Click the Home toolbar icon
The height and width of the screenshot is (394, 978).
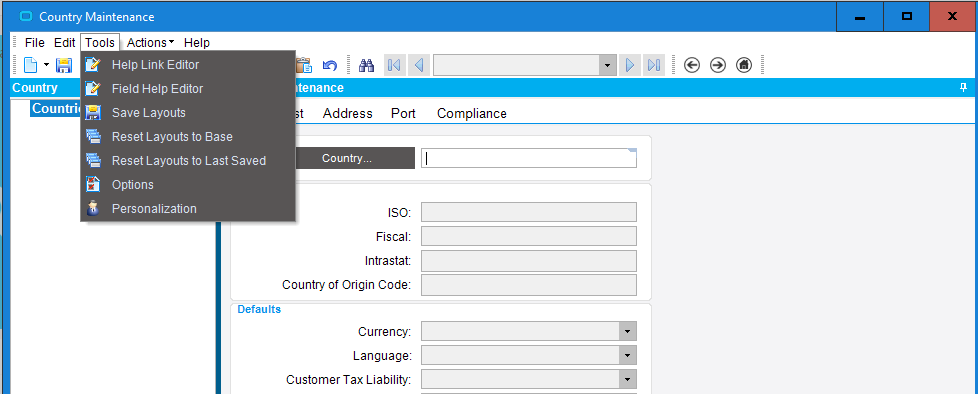click(744, 65)
